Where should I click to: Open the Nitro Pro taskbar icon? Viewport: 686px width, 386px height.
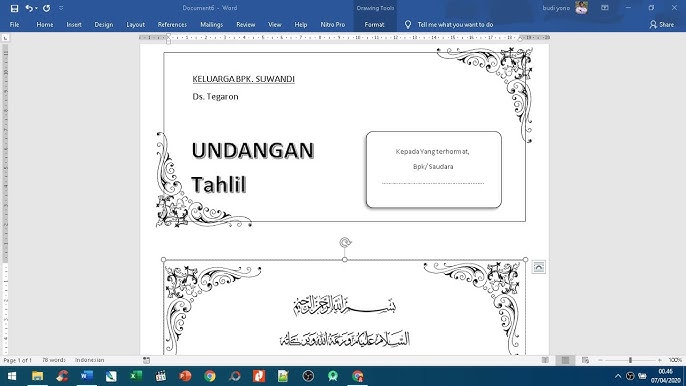(259, 376)
